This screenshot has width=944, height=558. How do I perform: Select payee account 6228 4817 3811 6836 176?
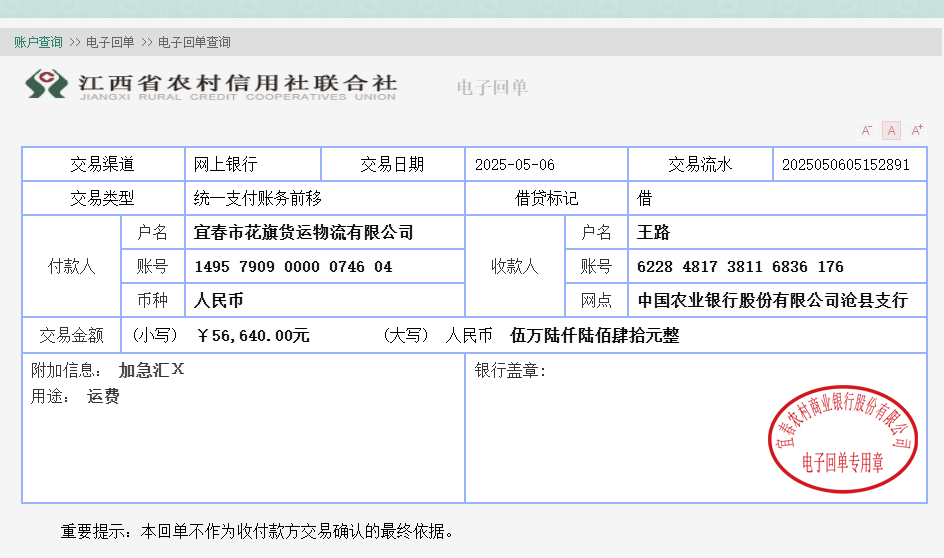click(x=740, y=267)
